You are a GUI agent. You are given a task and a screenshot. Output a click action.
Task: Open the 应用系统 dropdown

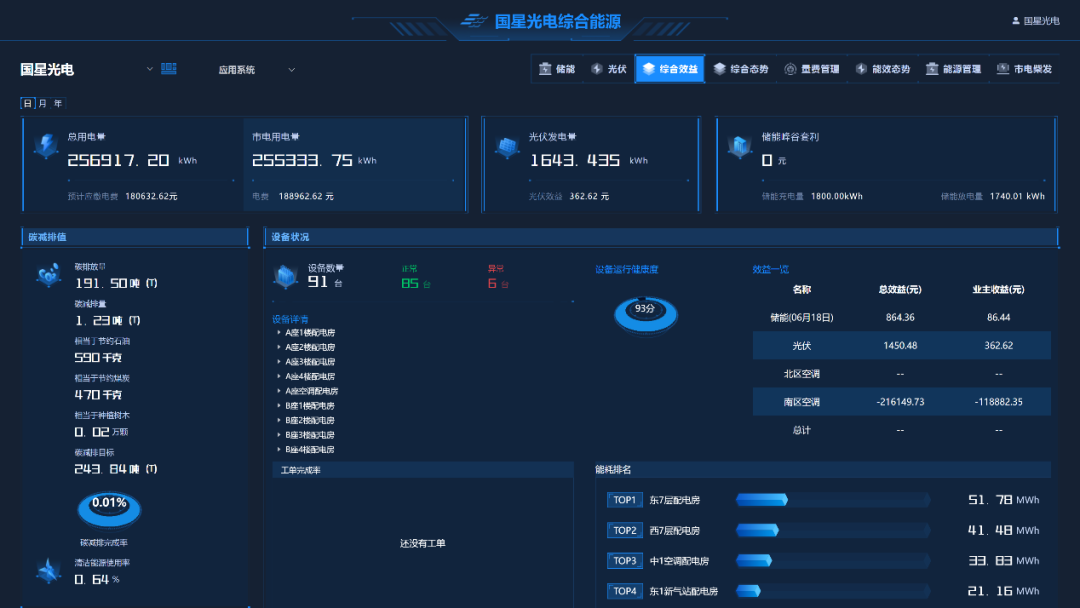pyautogui.click(x=291, y=70)
